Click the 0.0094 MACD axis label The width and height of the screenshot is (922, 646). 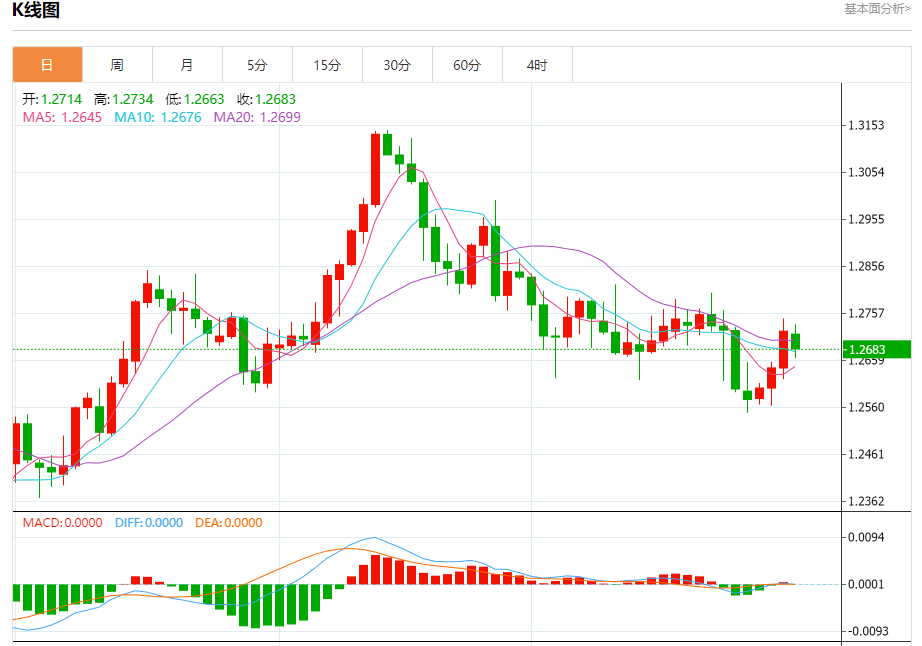click(866, 537)
